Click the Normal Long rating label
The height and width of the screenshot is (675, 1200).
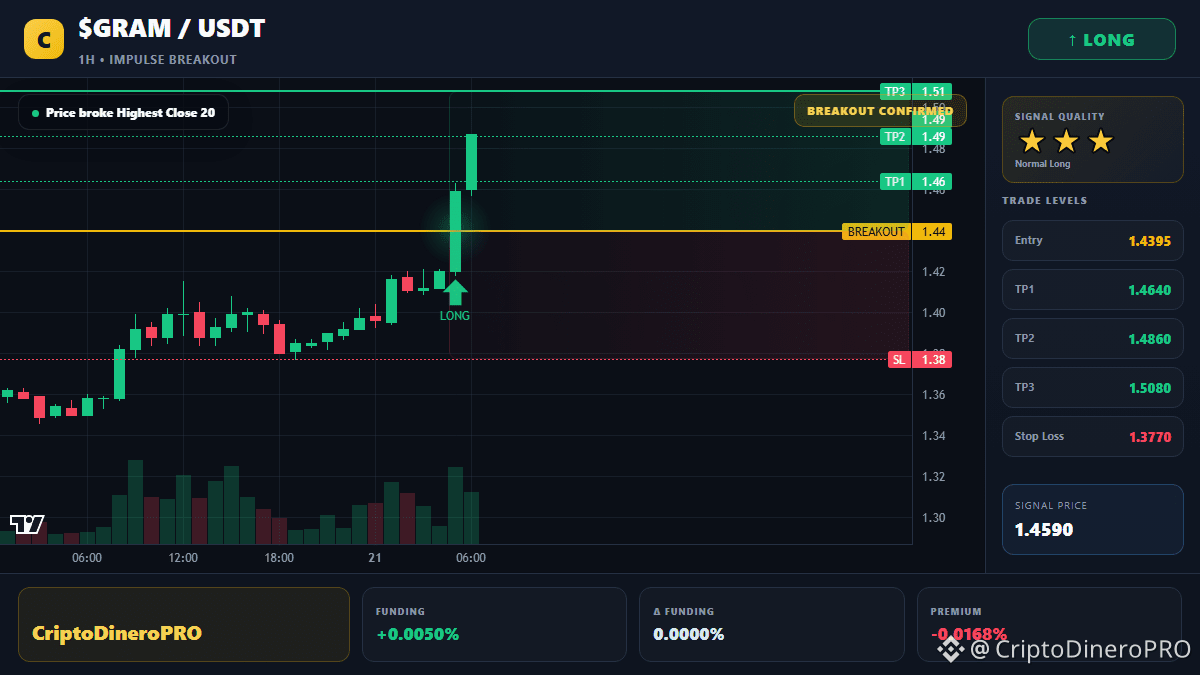[x=1042, y=164]
